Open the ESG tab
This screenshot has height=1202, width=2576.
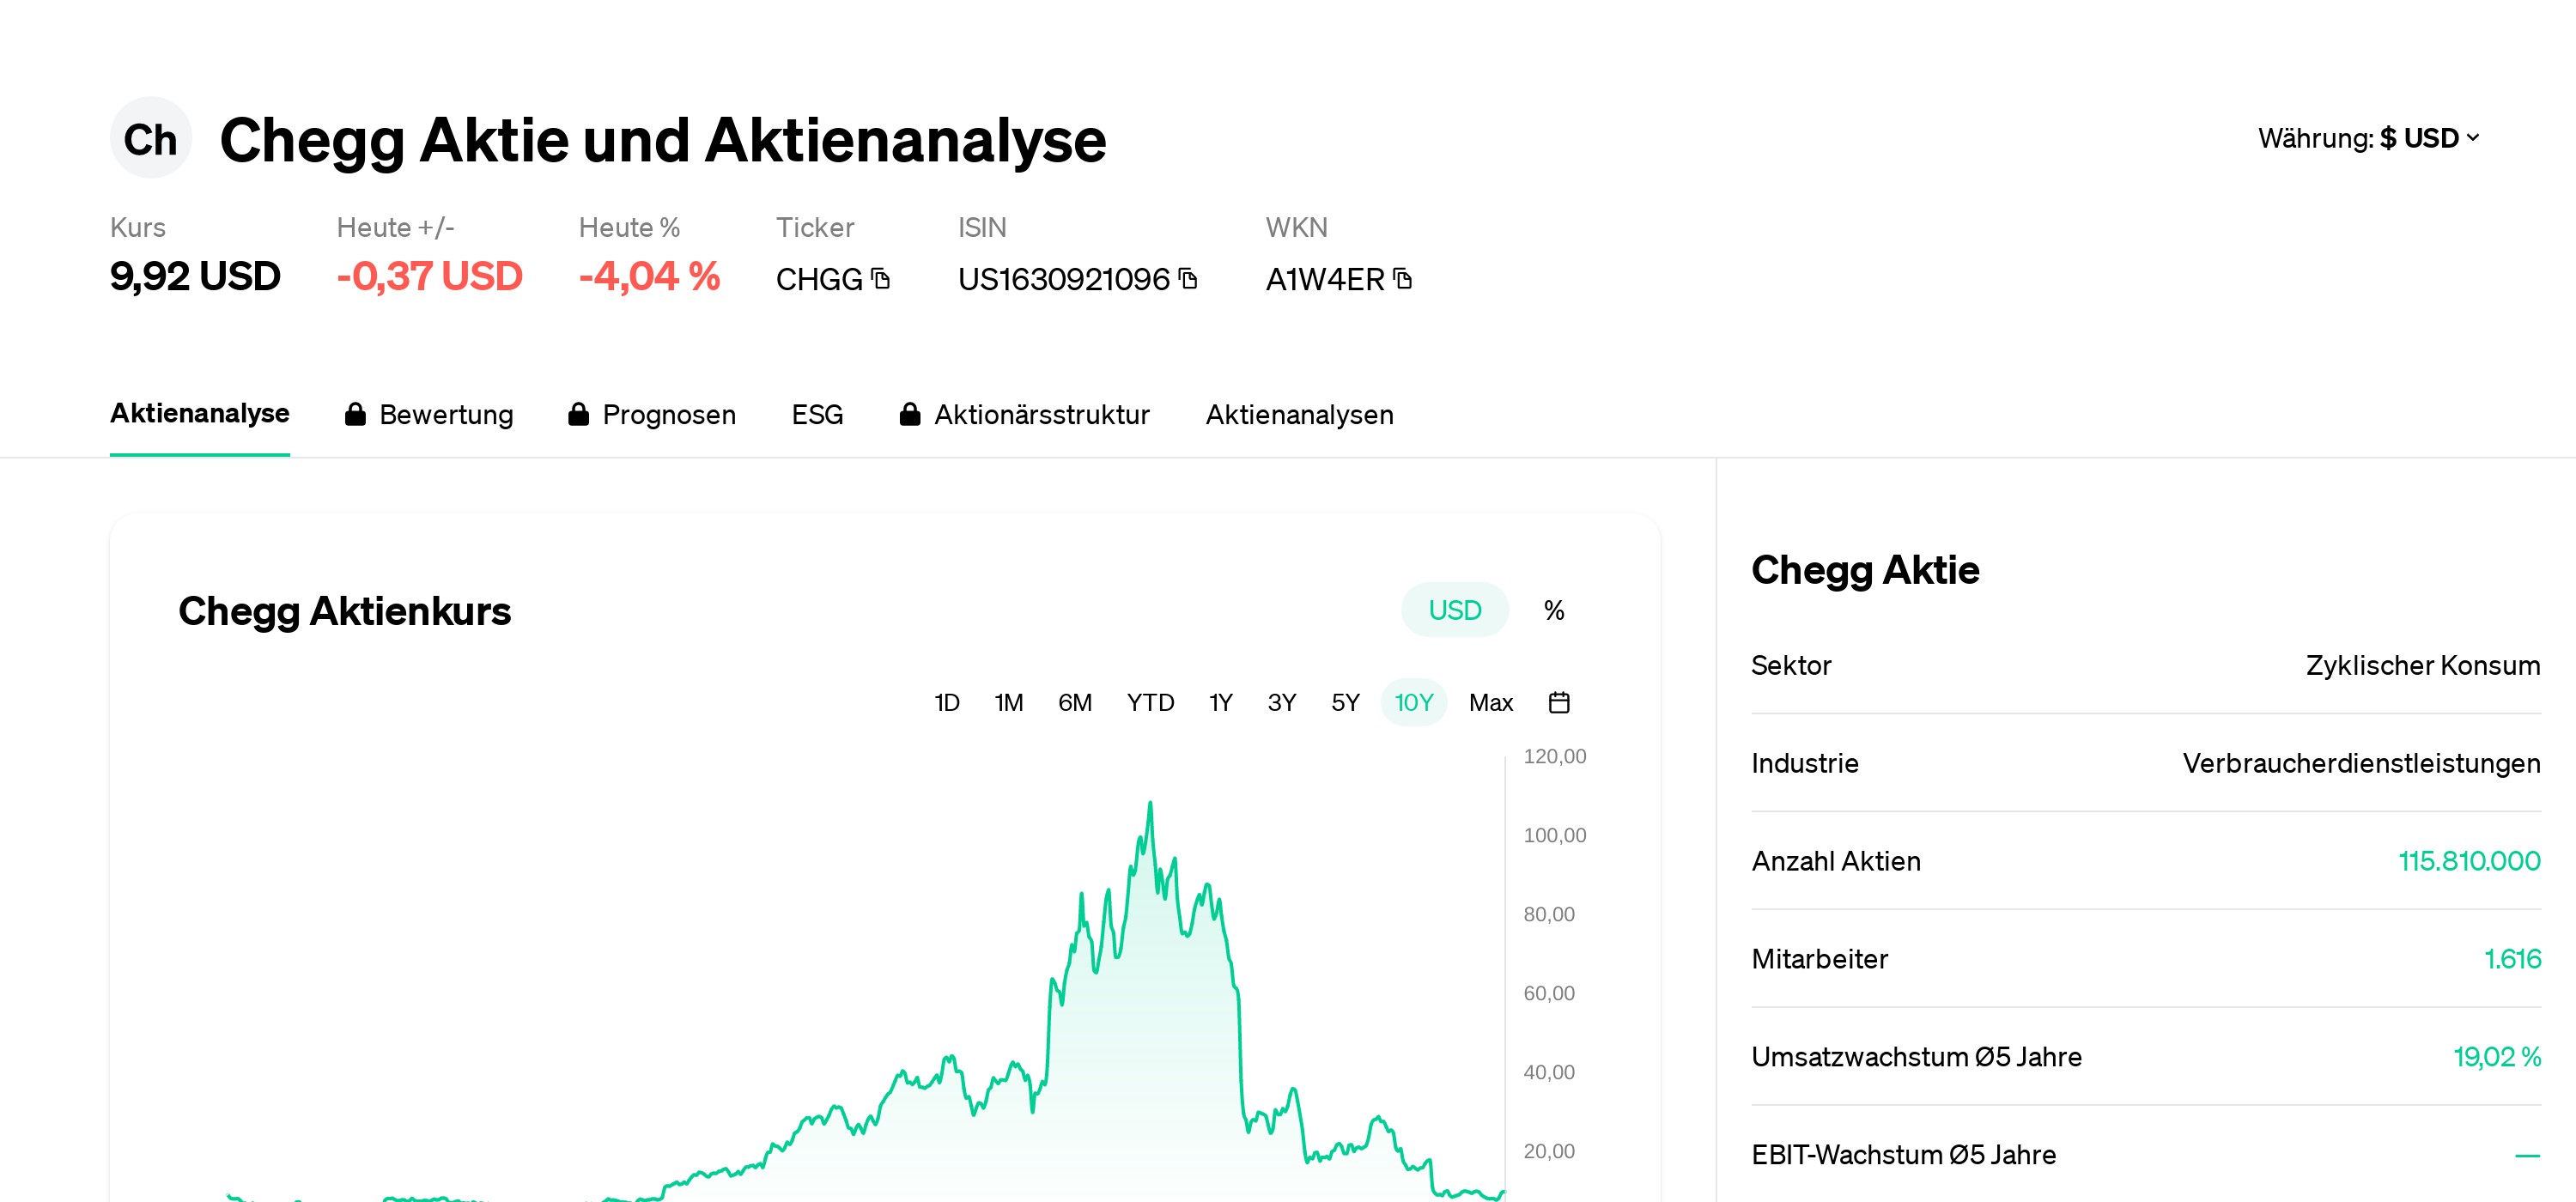[x=817, y=415]
